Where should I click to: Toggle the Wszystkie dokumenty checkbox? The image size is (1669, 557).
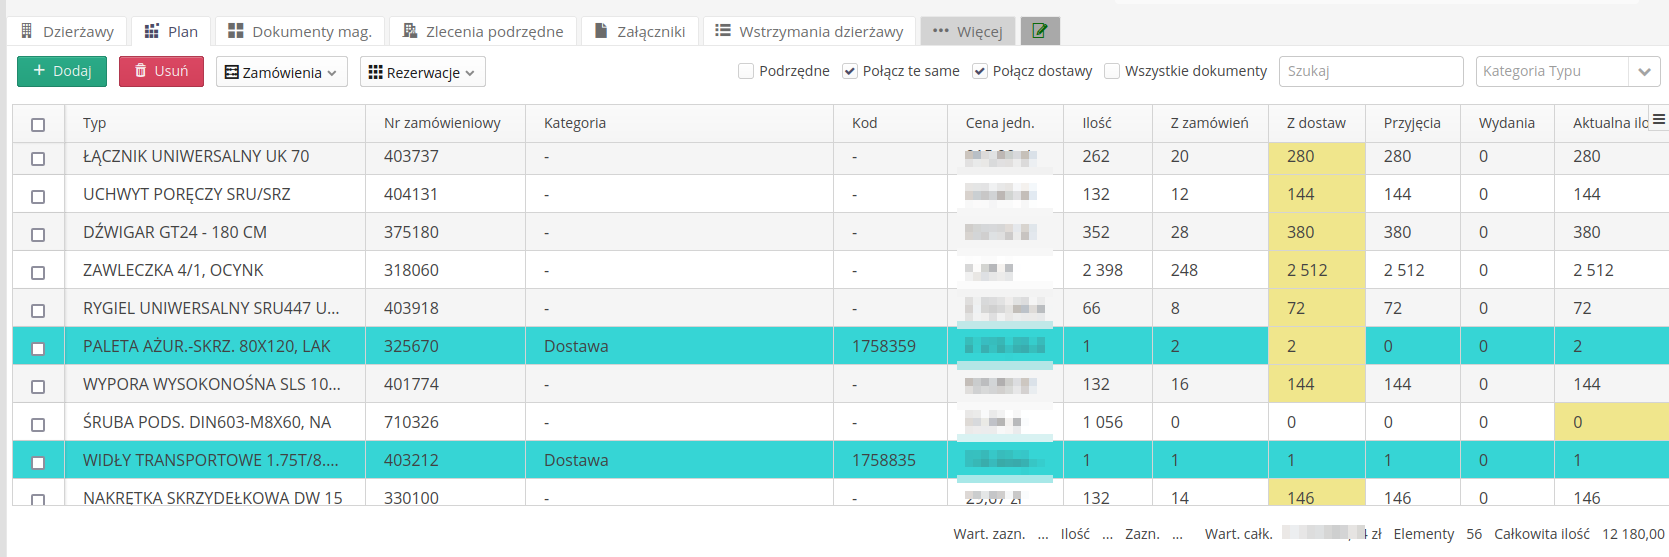pos(1112,71)
